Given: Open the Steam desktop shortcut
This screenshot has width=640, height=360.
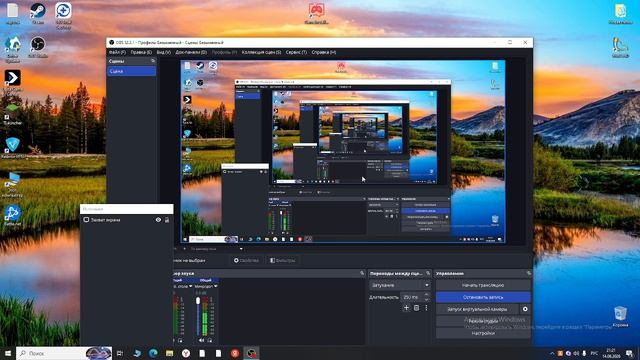Looking at the screenshot, I should 38,13.
